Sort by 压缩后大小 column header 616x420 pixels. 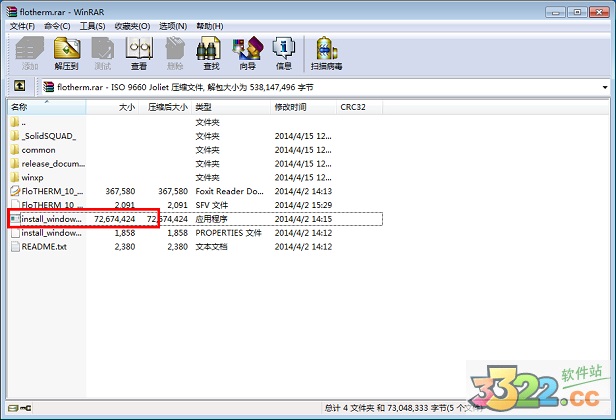point(165,107)
